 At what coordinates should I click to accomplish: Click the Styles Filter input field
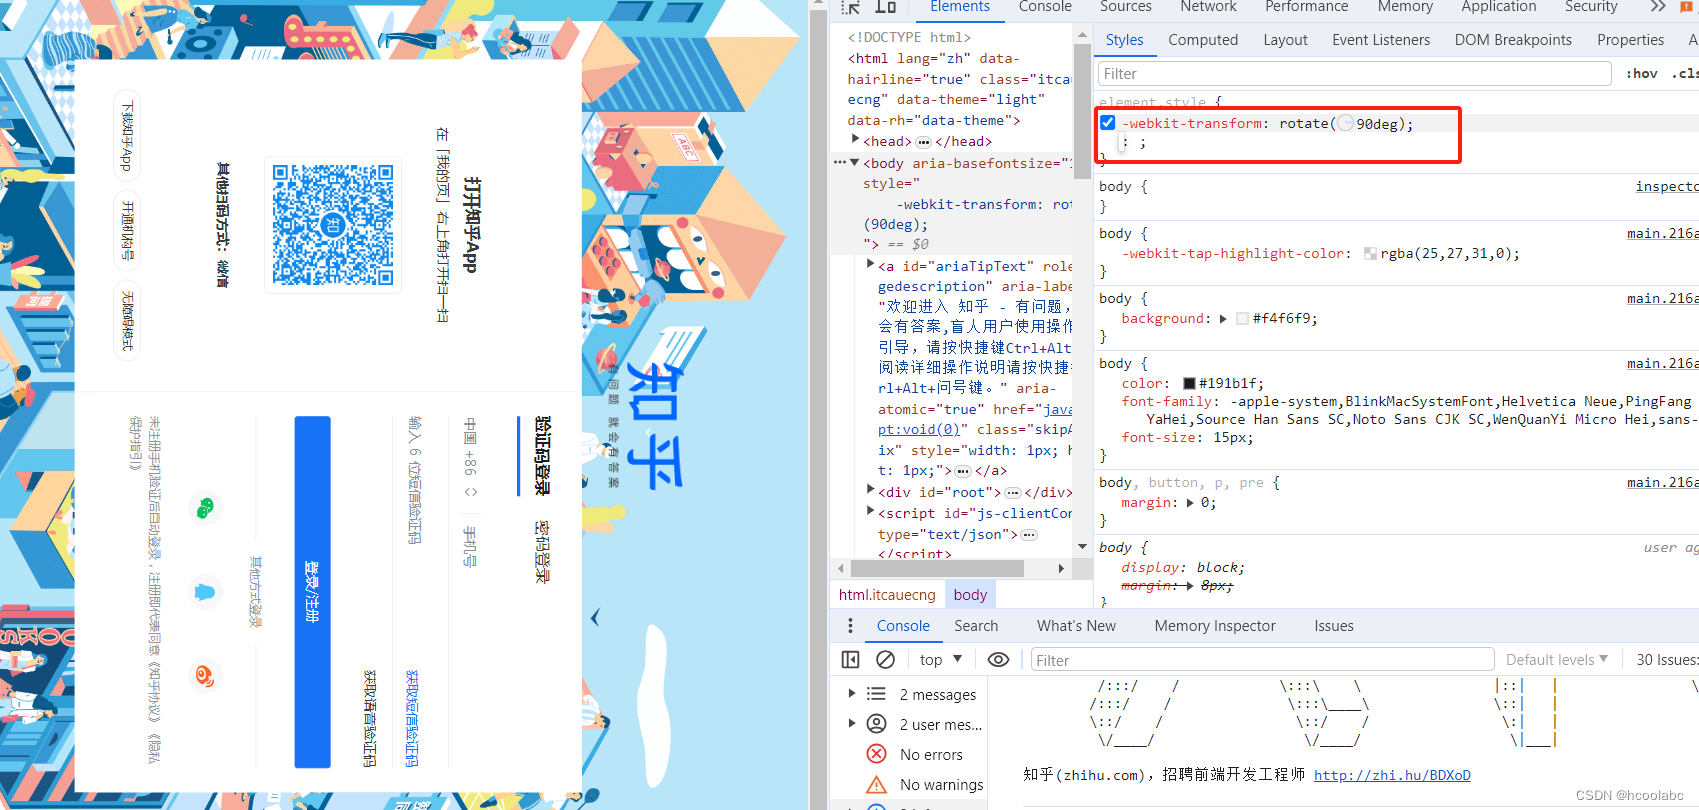[x=1355, y=74]
